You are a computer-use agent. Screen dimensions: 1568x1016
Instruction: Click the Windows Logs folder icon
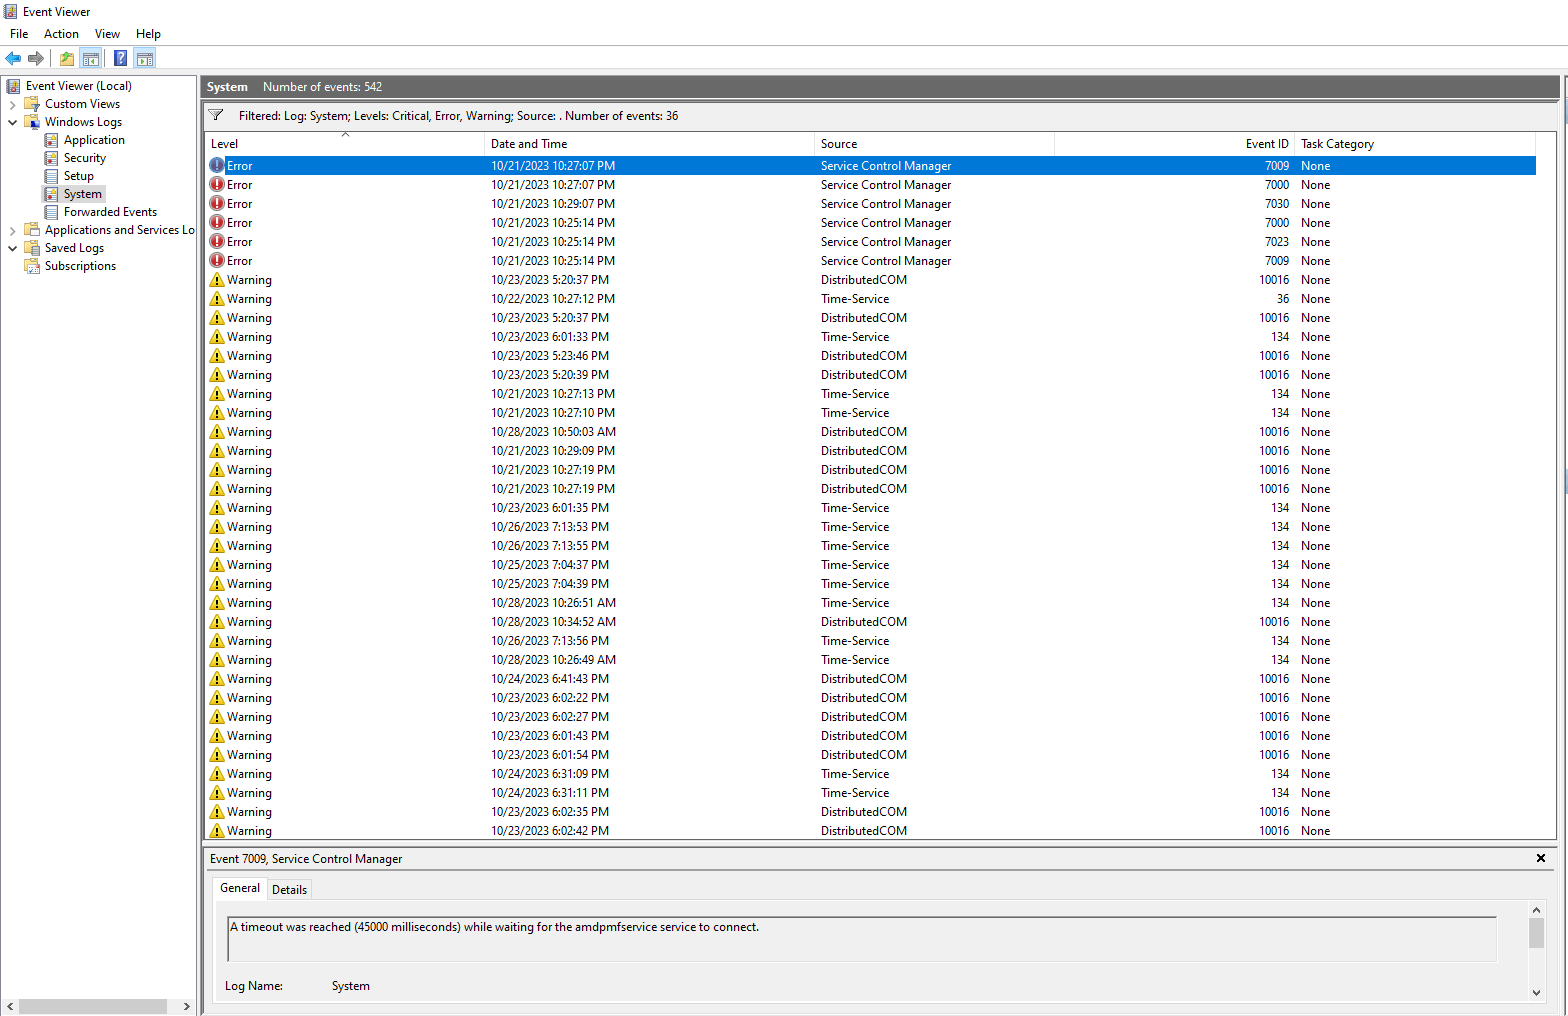(32, 122)
